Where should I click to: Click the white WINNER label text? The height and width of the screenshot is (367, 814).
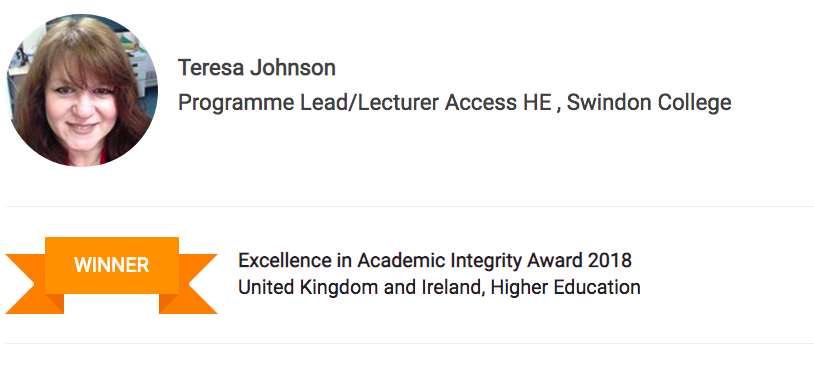tap(112, 265)
